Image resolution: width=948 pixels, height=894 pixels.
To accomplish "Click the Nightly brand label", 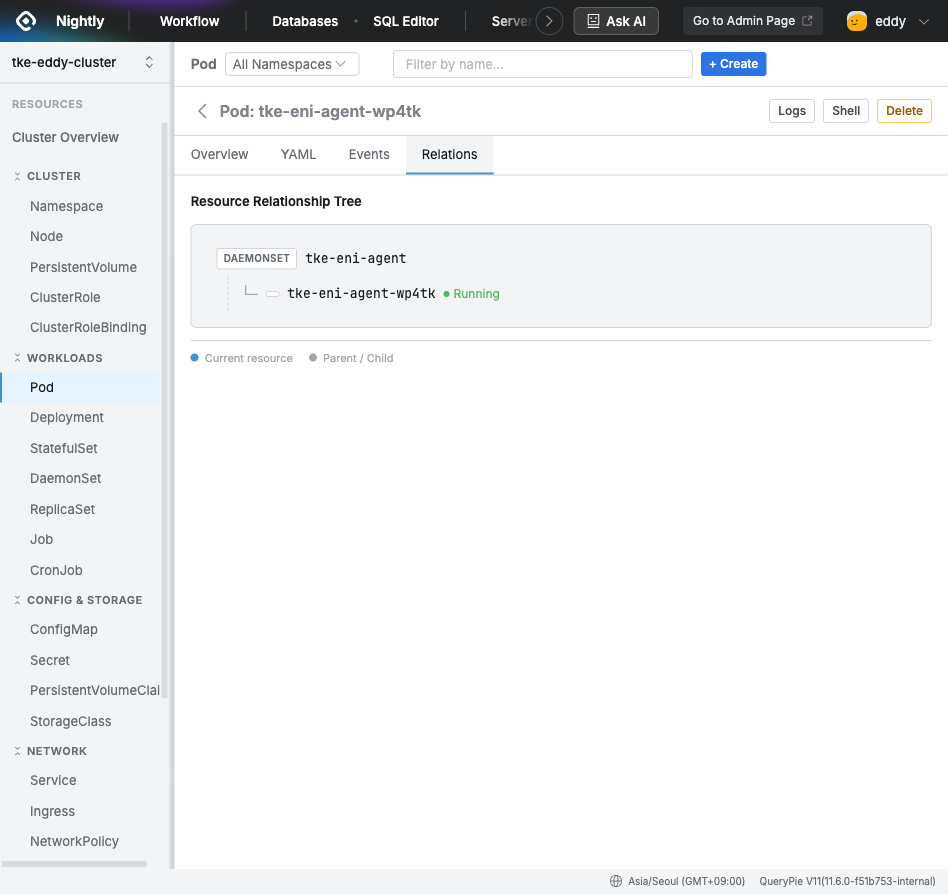I will click(80, 21).
